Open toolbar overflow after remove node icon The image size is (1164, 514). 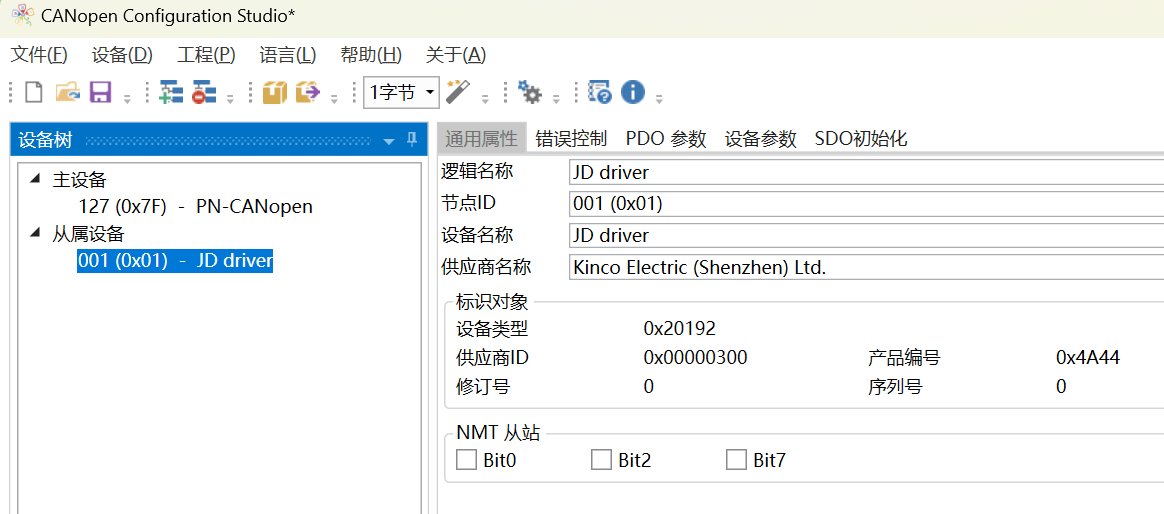[230, 97]
